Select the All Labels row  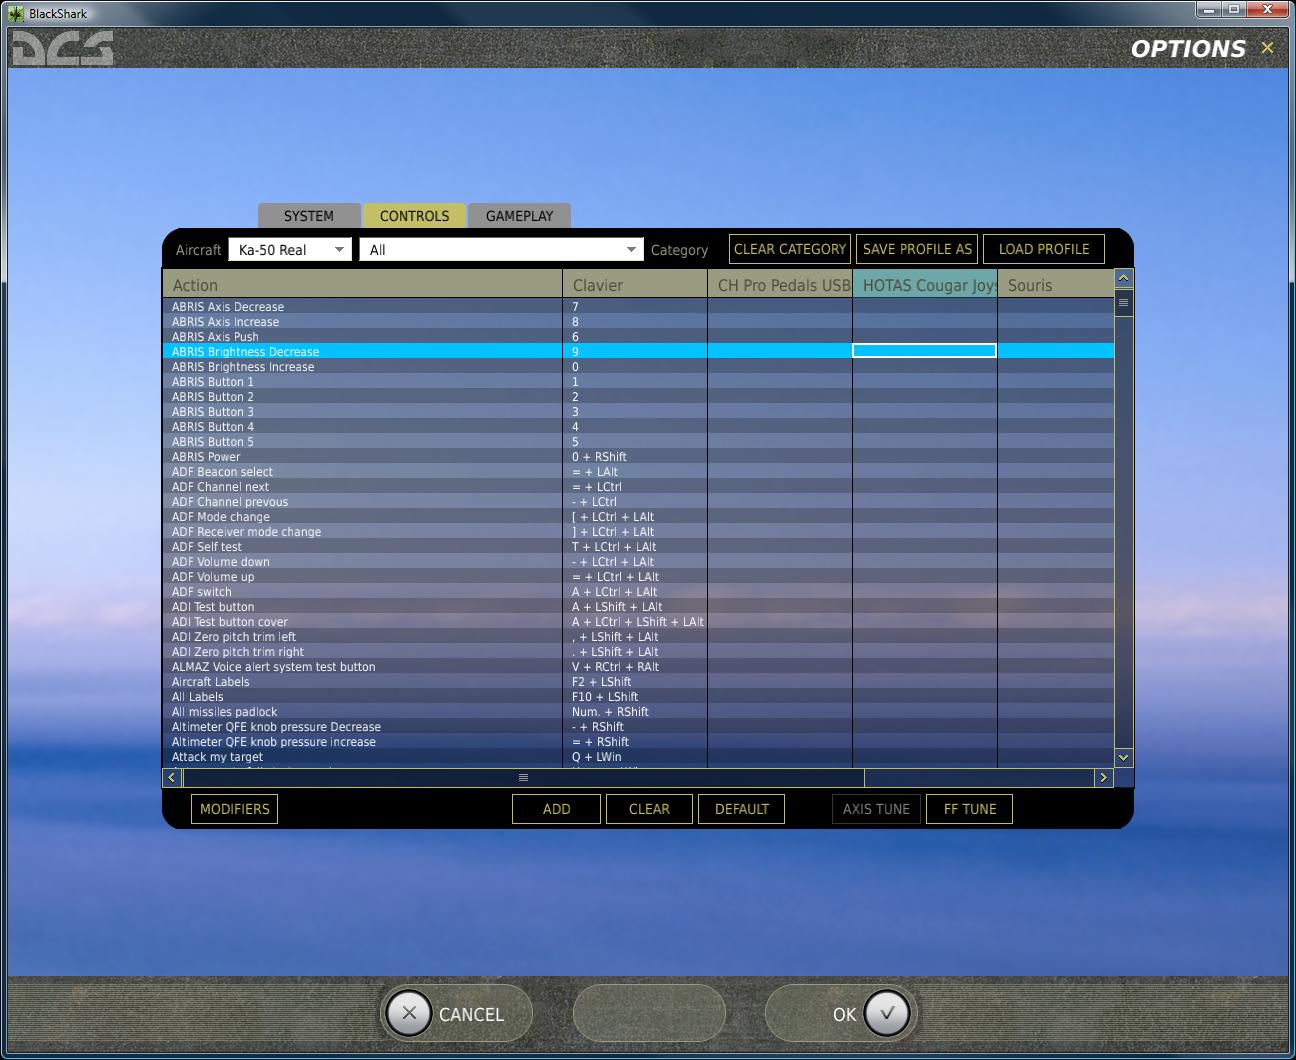[x=638, y=697]
